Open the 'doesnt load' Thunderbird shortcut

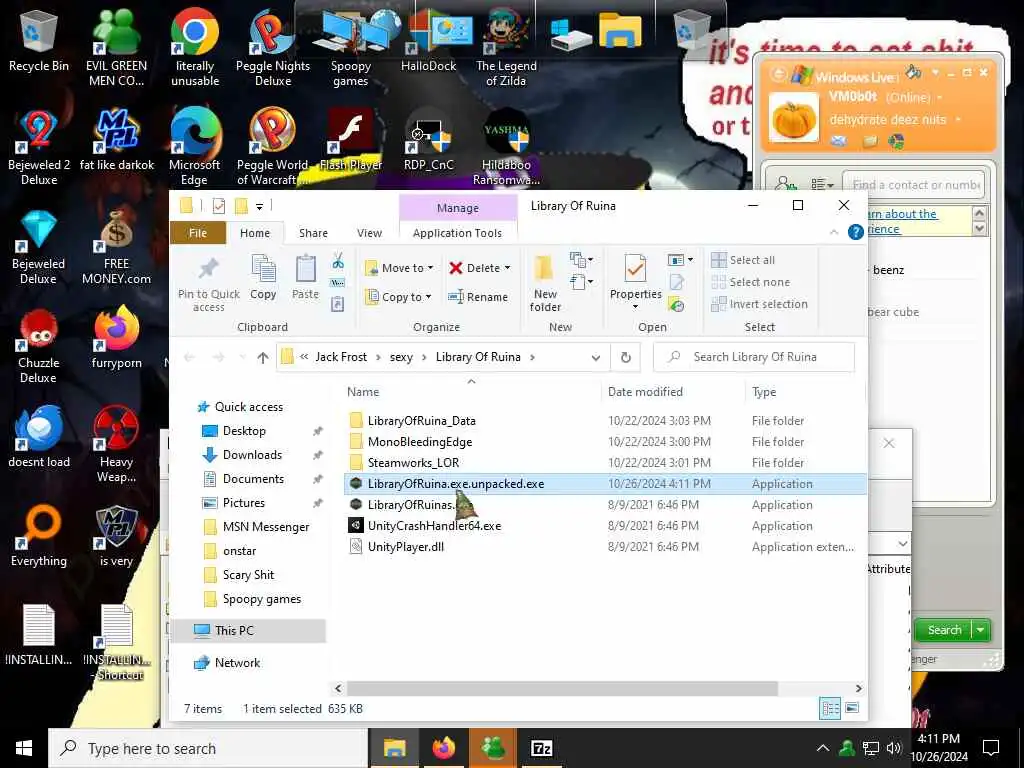39,436
